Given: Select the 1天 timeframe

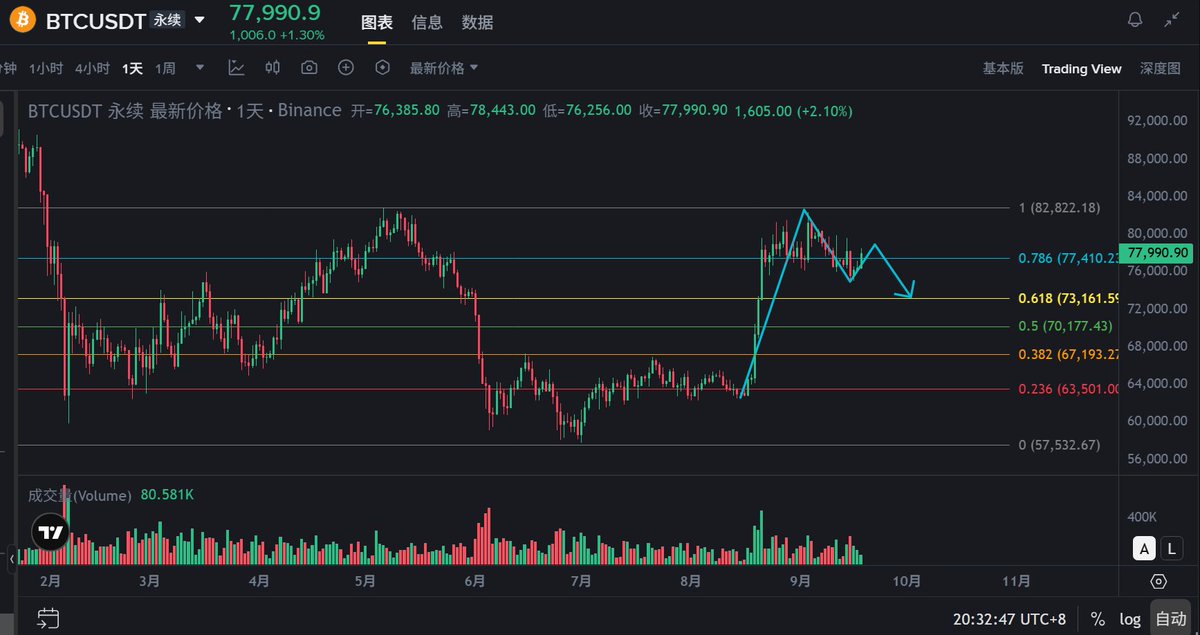Looking at the screenshot, I should [133, 68].
